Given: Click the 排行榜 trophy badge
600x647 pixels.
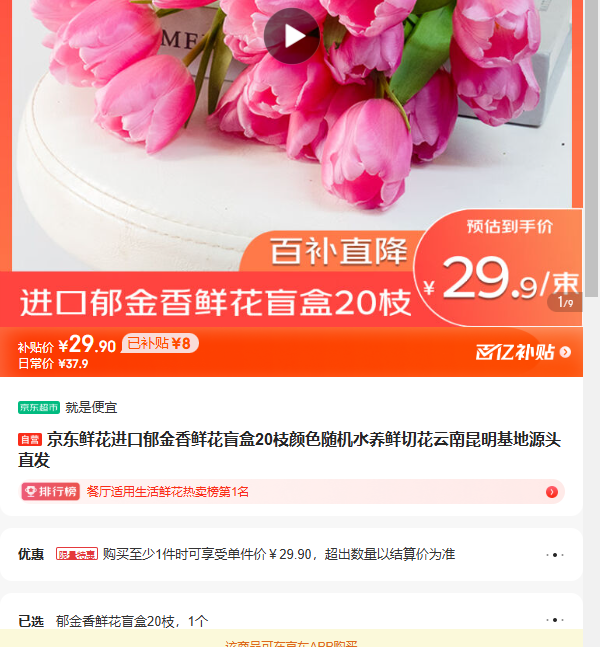Looking at the screenshot, I should 51,491.
